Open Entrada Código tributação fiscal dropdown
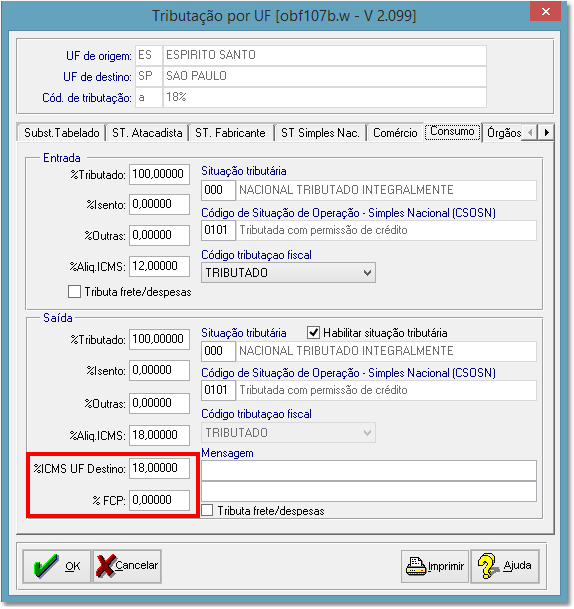The image size is (574, 609). coord(288,273)
